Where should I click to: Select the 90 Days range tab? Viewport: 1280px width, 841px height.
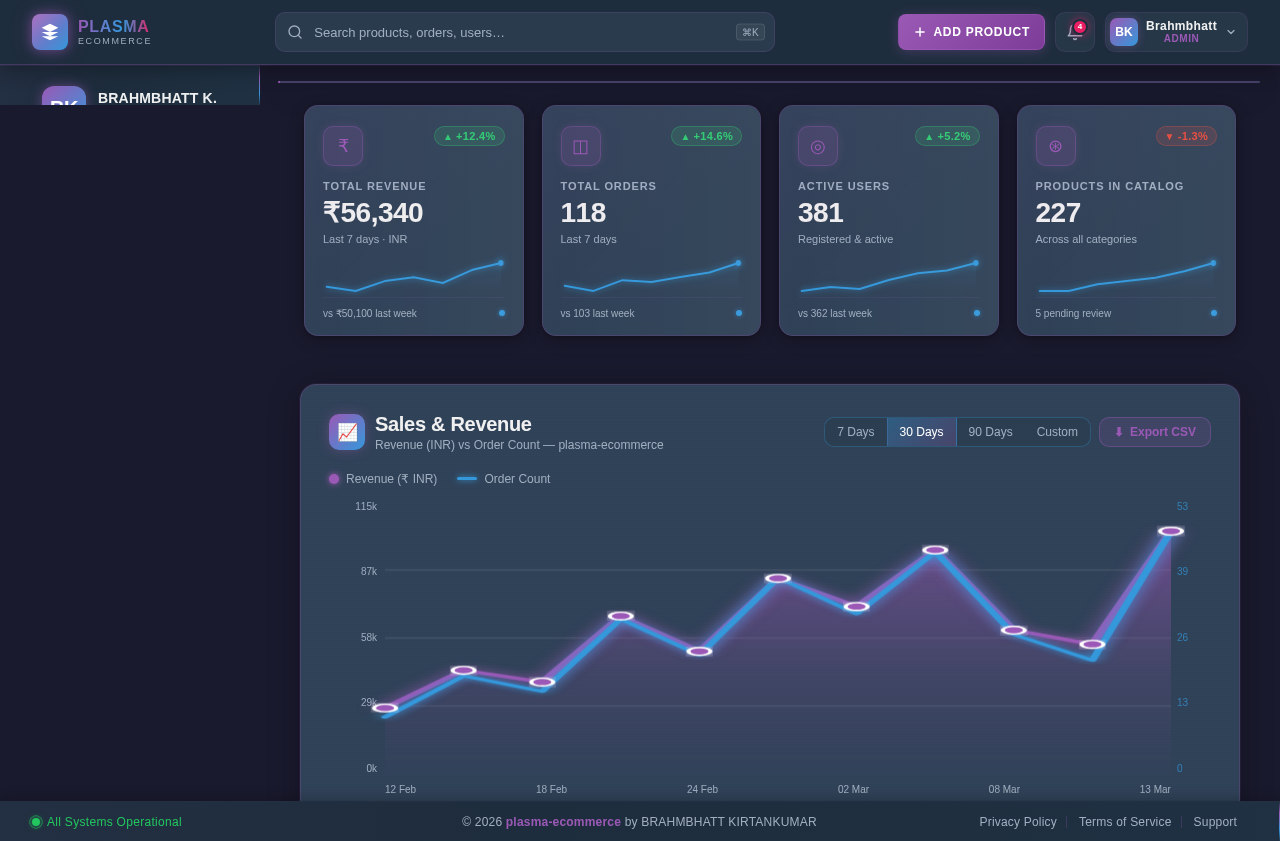pyautogui.click(x=989, y=431)
